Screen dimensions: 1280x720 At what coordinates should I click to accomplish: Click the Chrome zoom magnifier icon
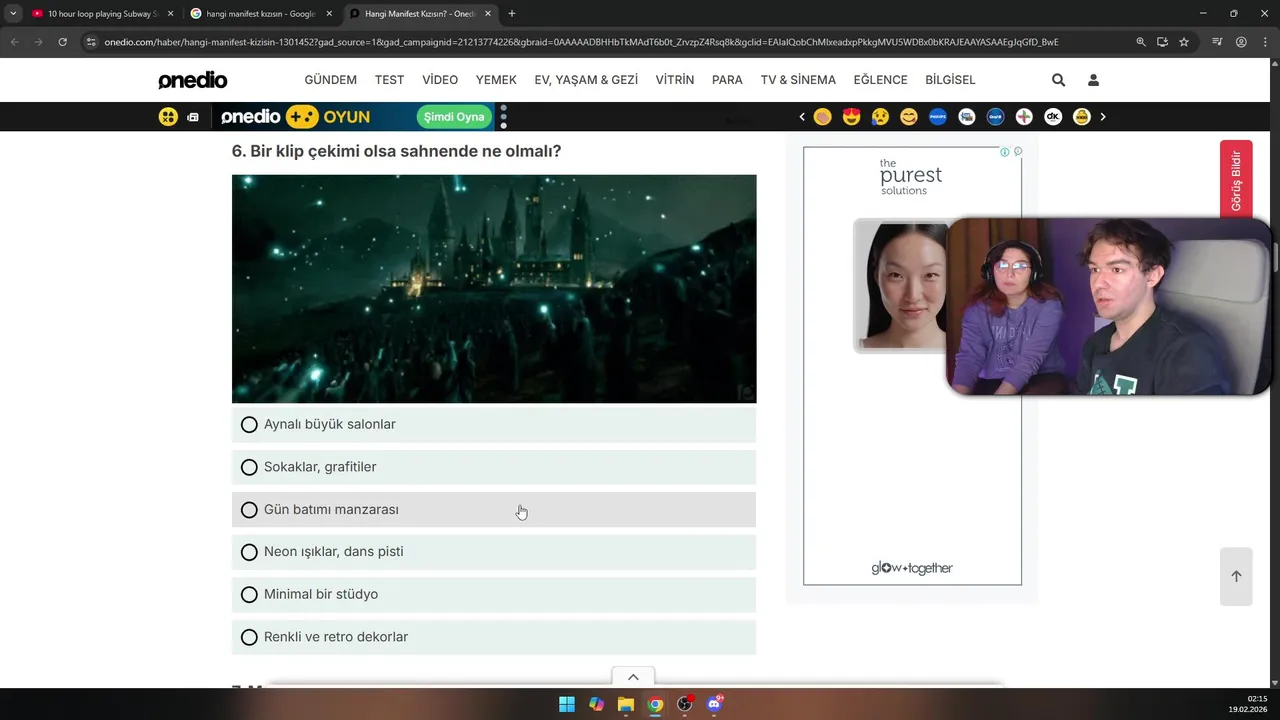tap(1141, 42)
